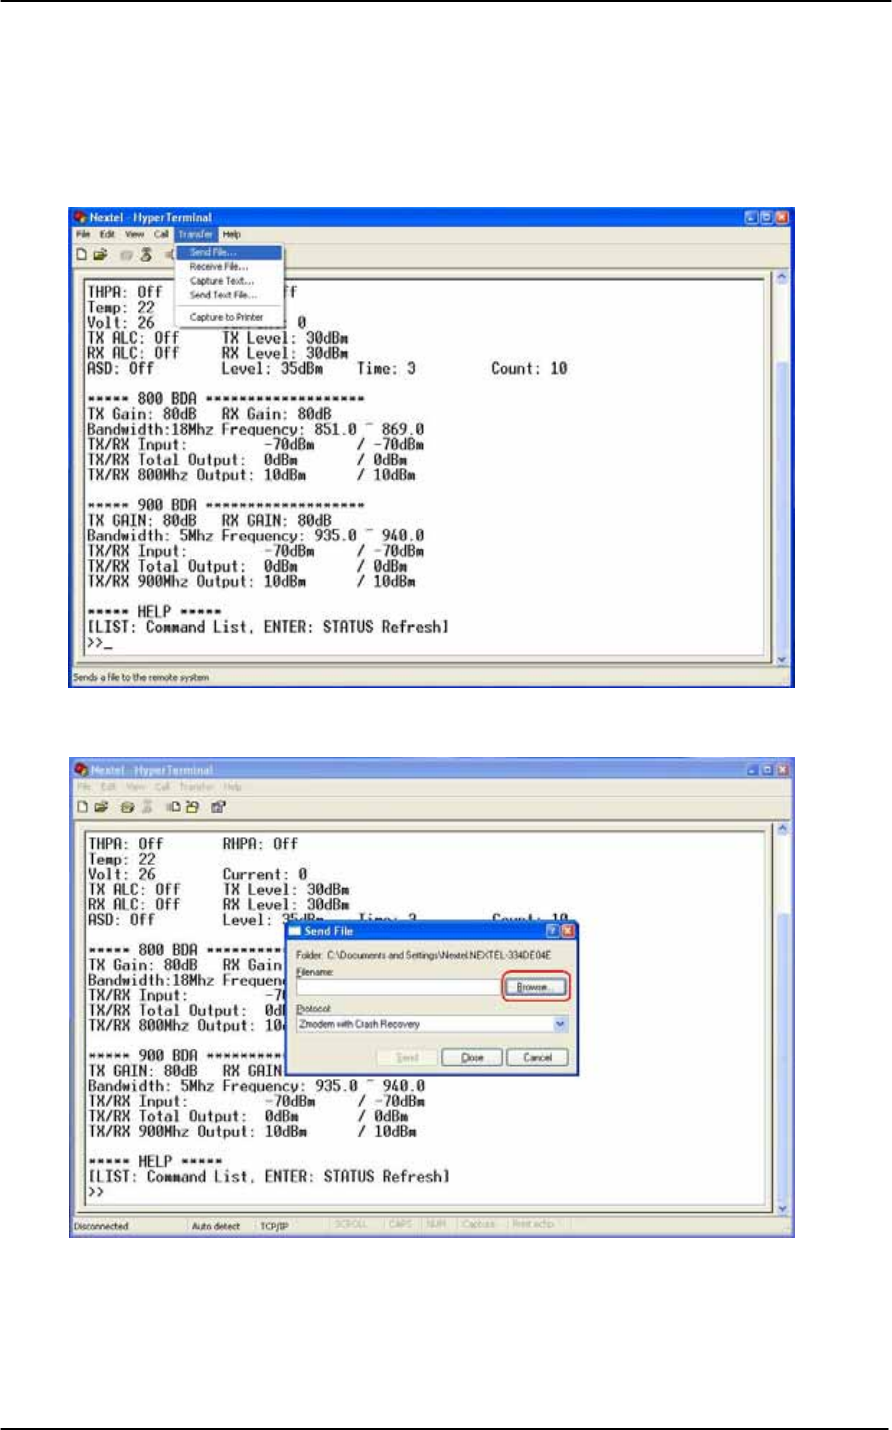This screenshot has height=1430, width=892.
Task: Click scroll-up arrow in window with Transfer menu open
Action: coord(782,278)
